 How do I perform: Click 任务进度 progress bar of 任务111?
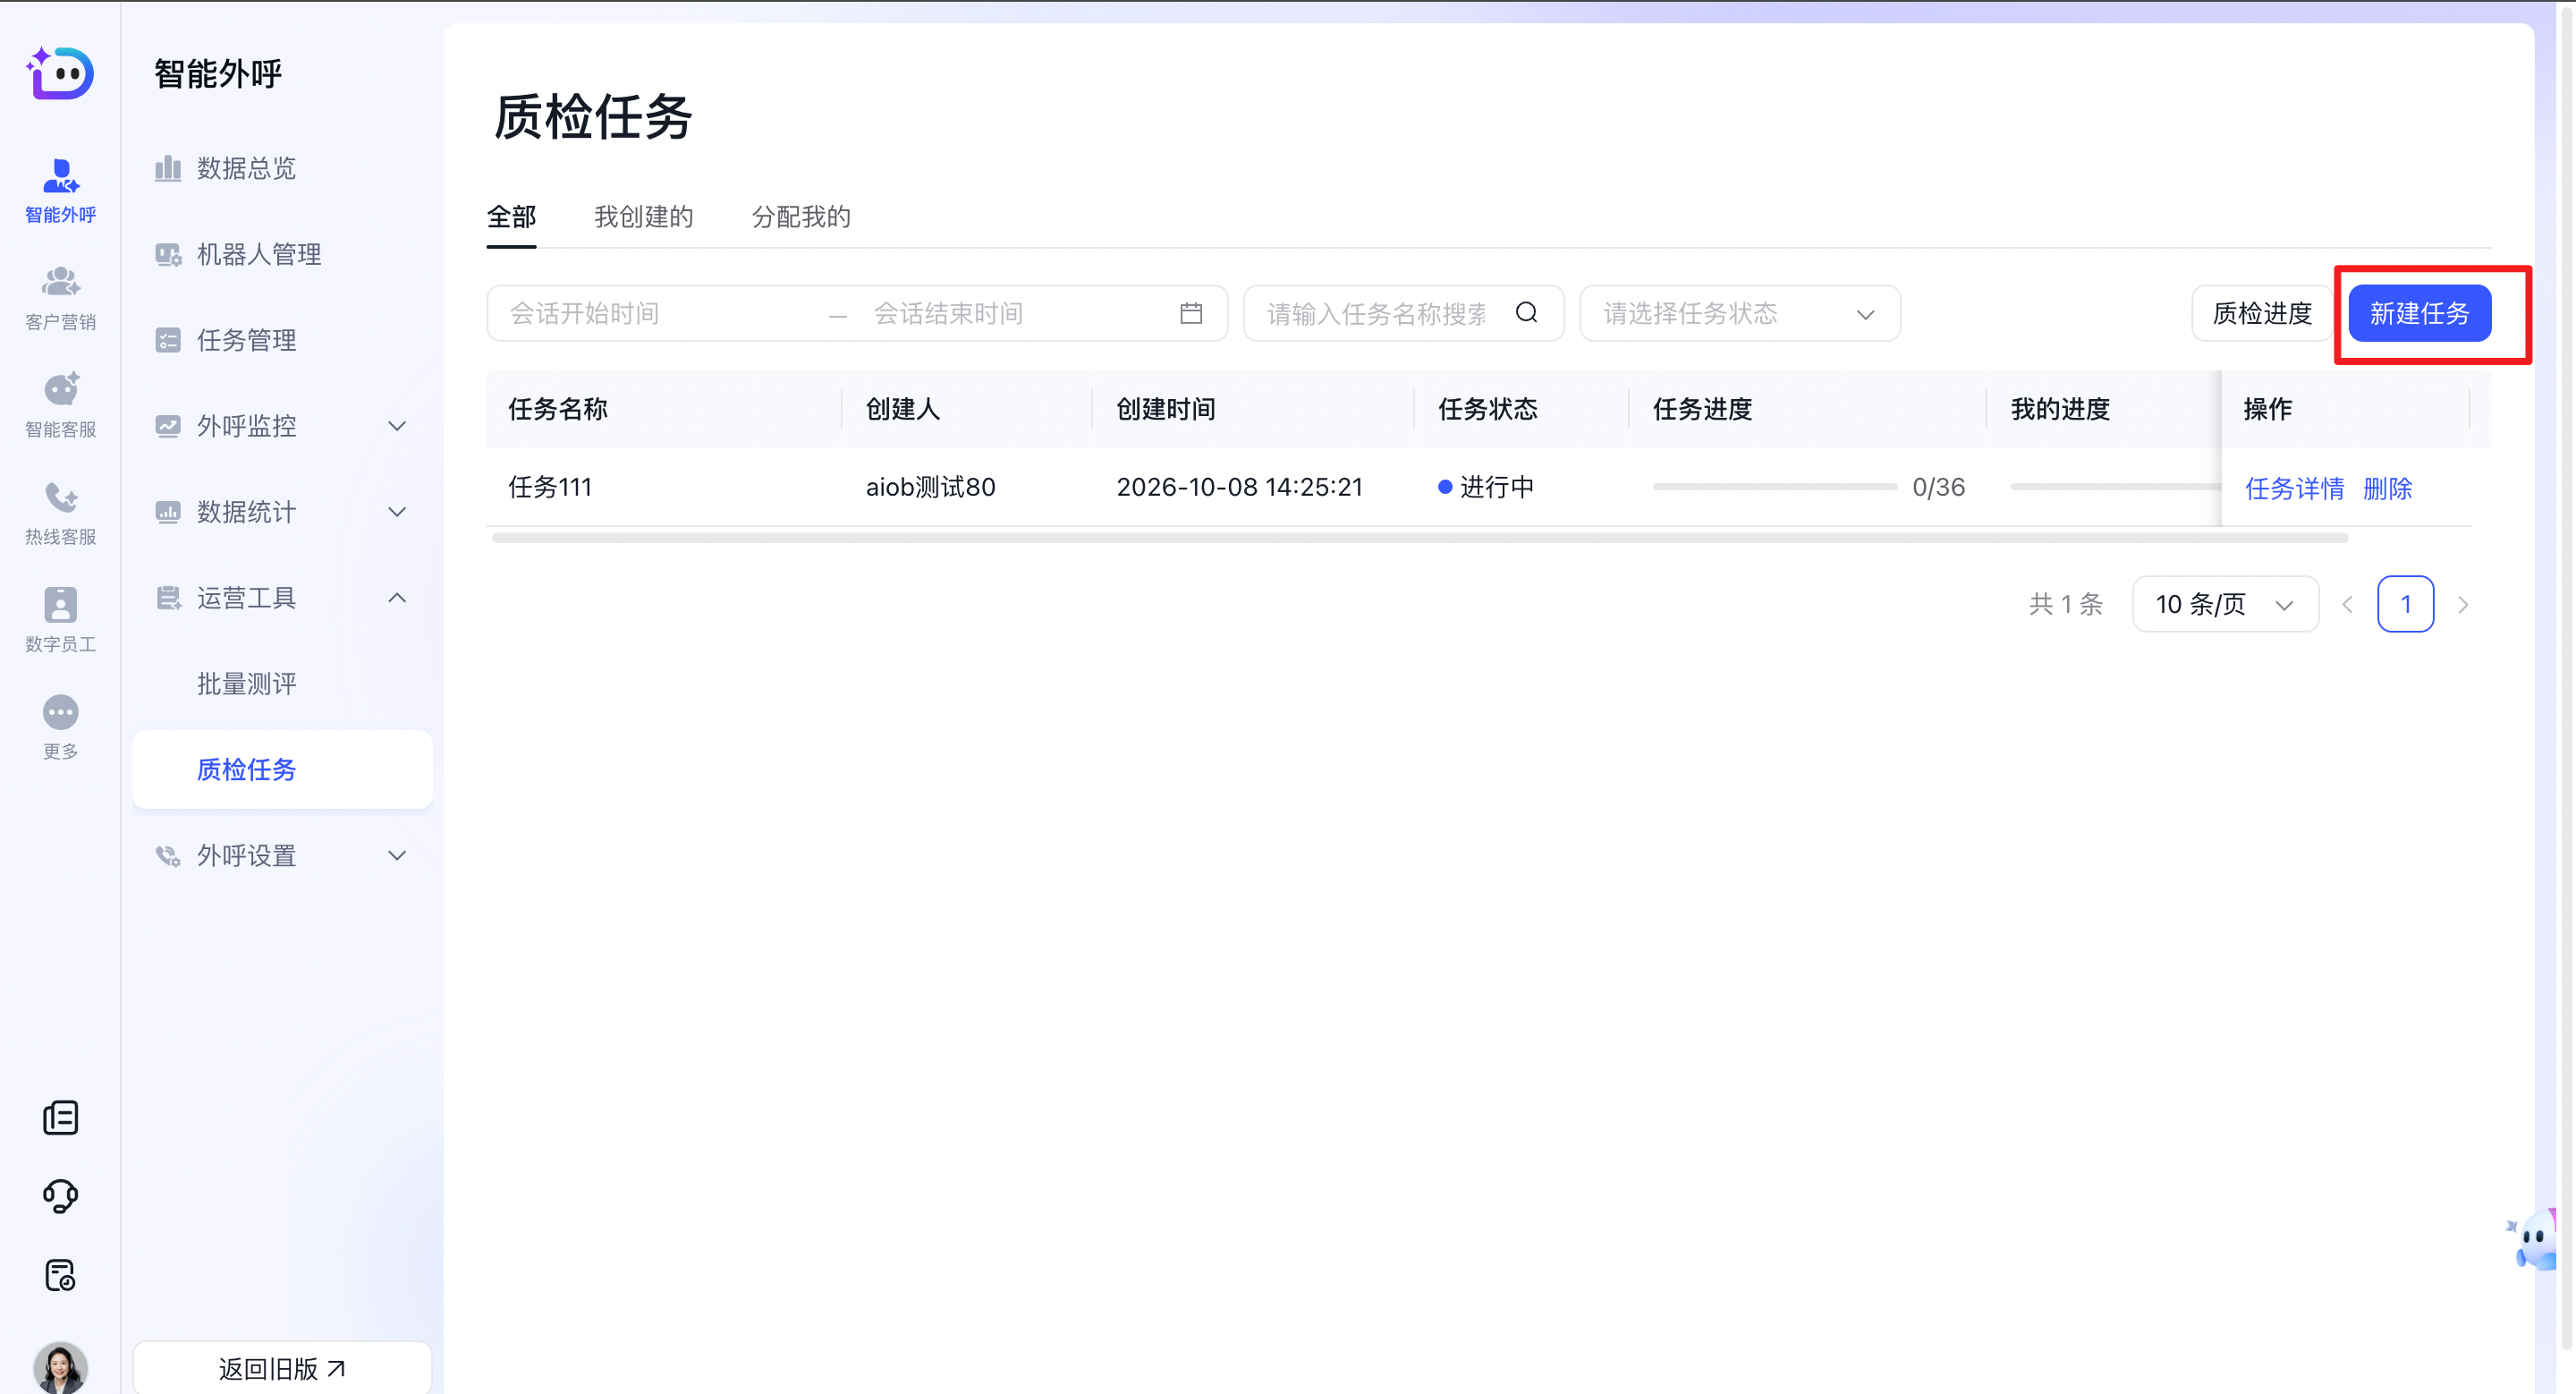point(1774,487)
